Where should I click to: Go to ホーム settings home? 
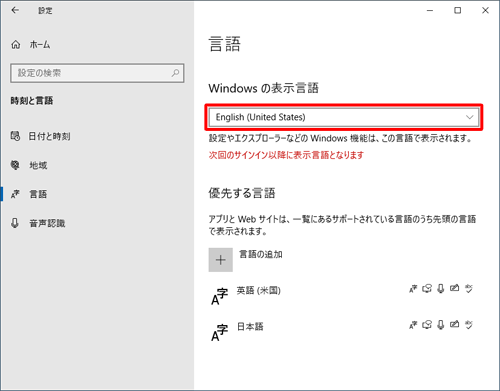click(x=40, y=44)
